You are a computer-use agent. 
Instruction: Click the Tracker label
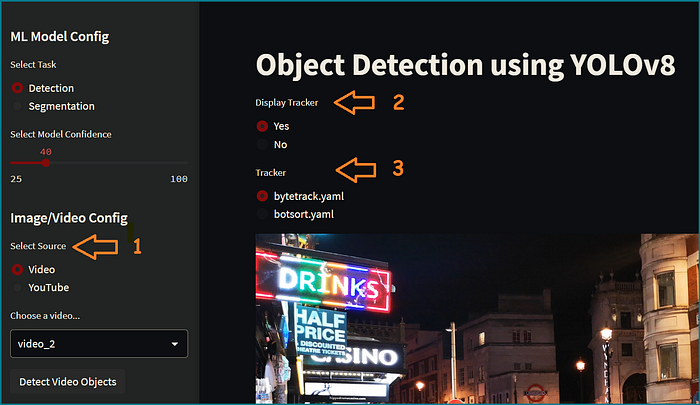271,173
